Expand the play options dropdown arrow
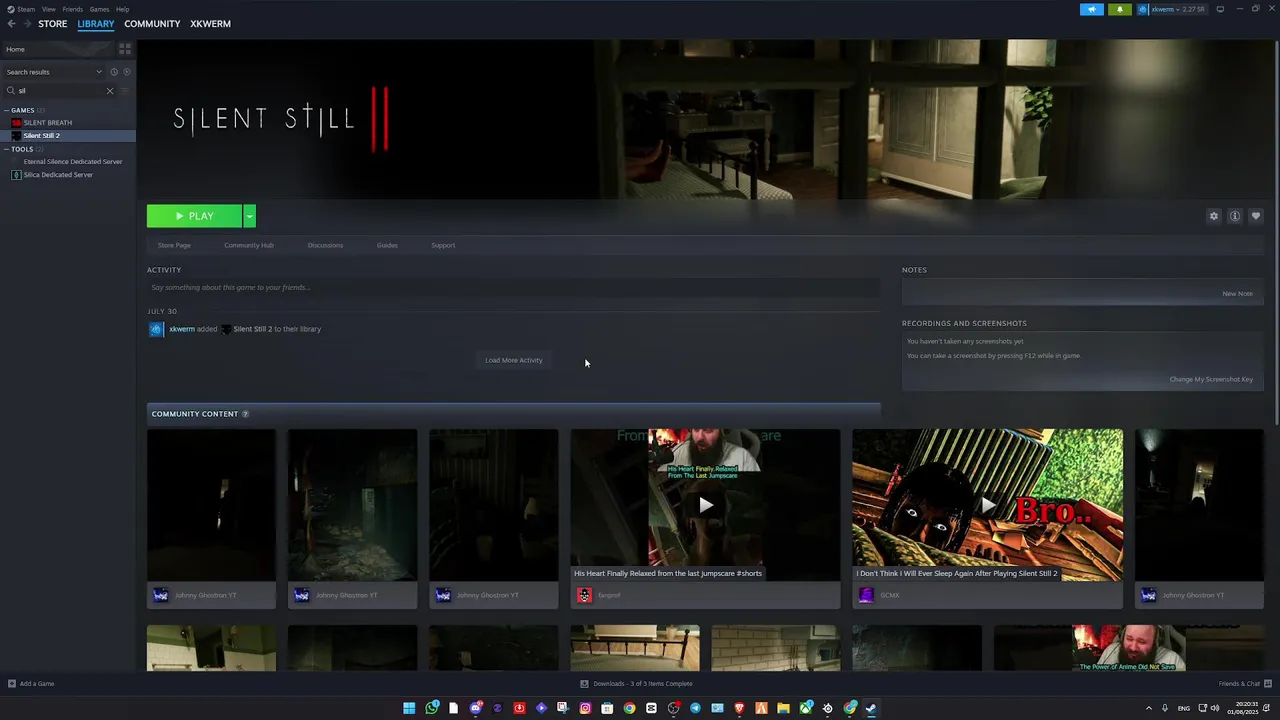This screenshot has height=720, width=1280. click(x=250, y=216)
